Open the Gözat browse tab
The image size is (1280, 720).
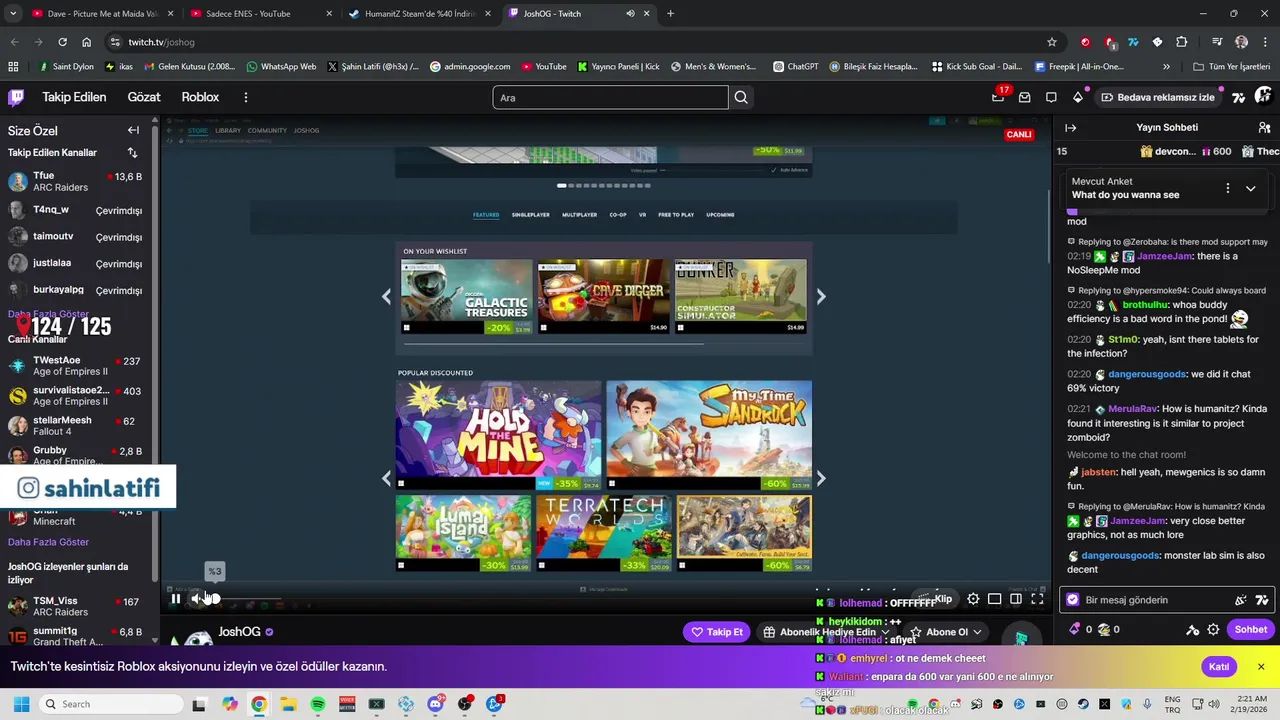coord(144,97)
